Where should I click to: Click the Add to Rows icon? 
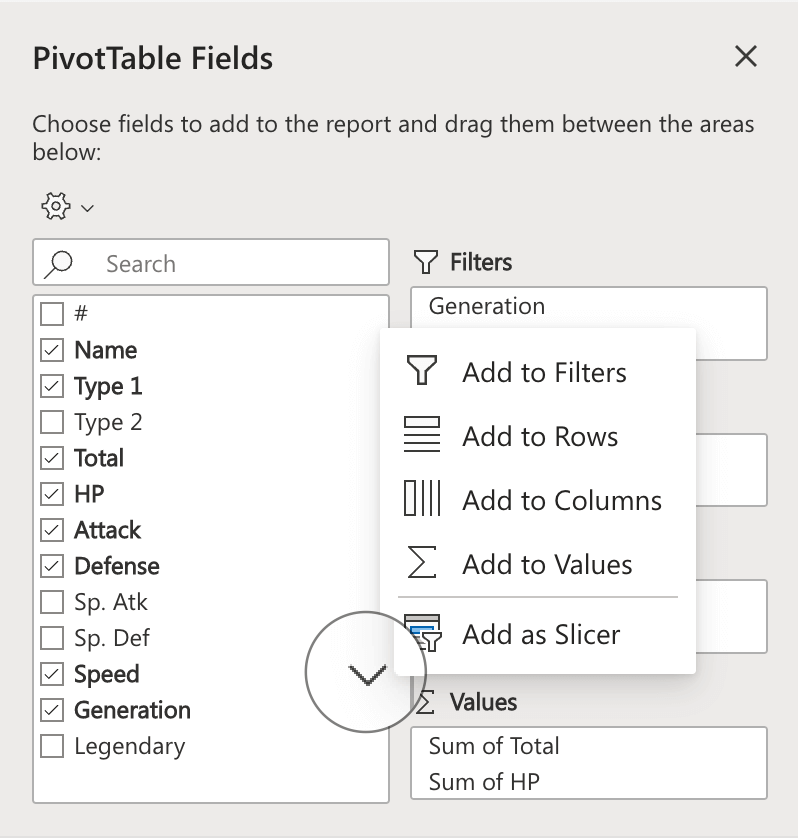(x=424, y=436)
